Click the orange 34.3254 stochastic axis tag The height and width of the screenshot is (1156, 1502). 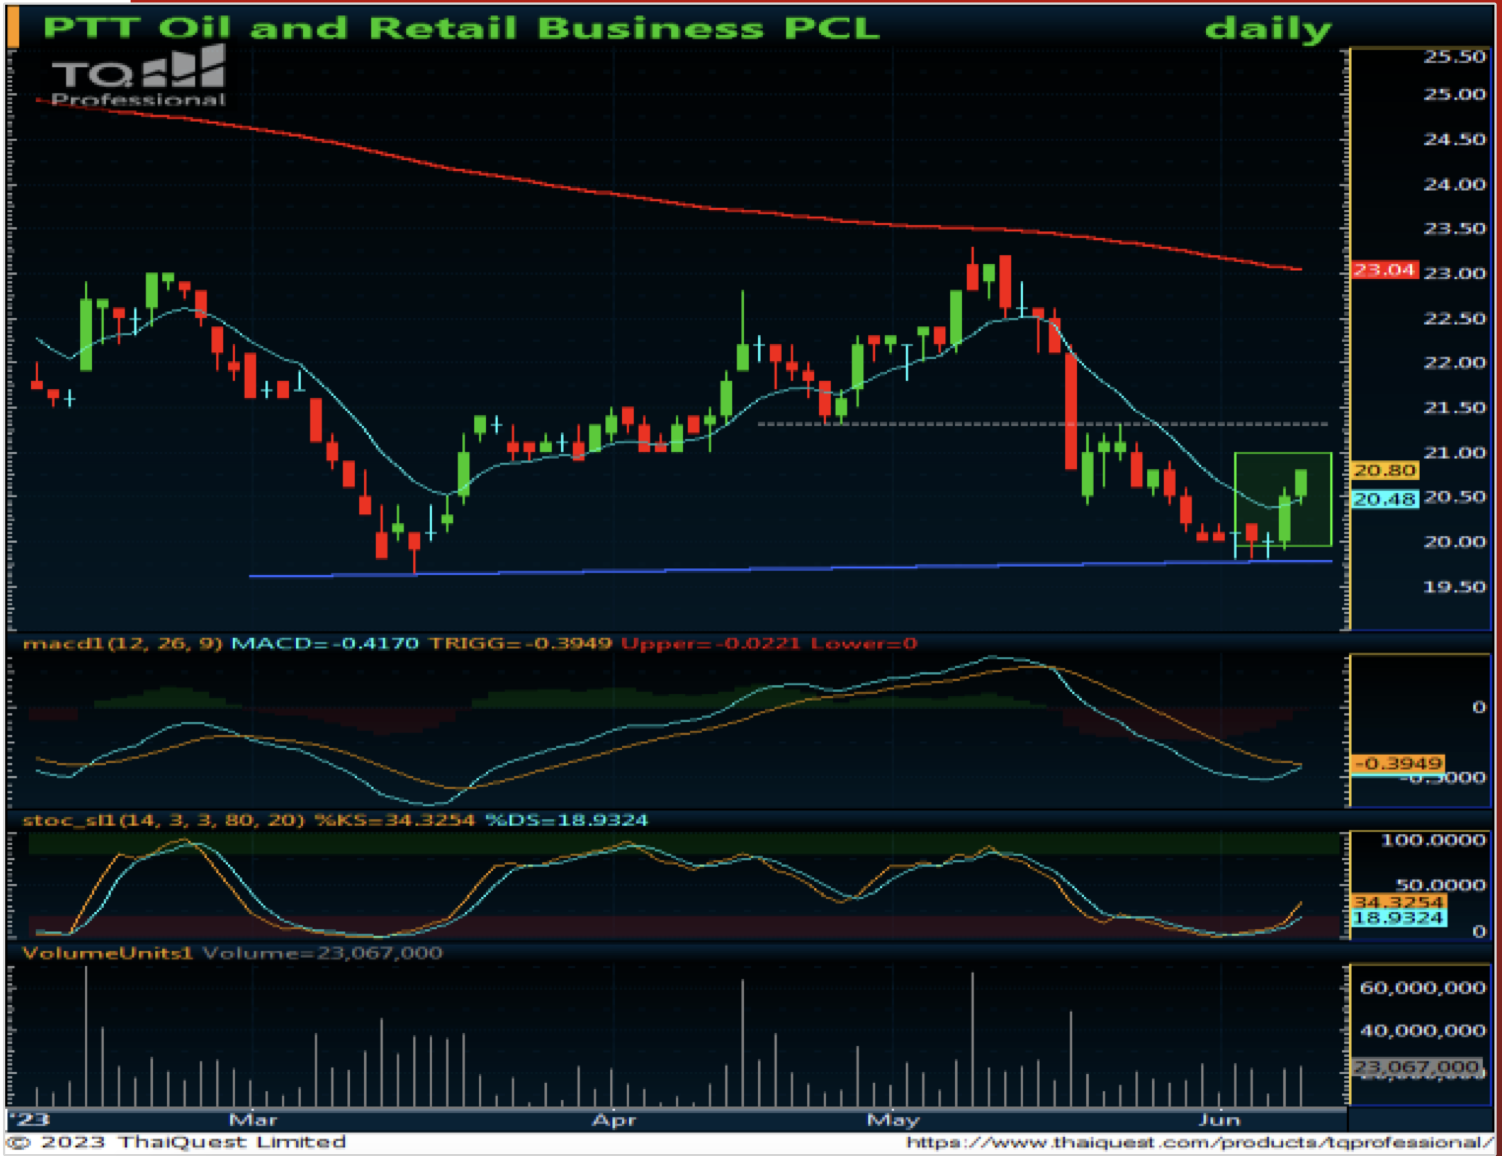pyautogui.click(x=1398, y=902)
